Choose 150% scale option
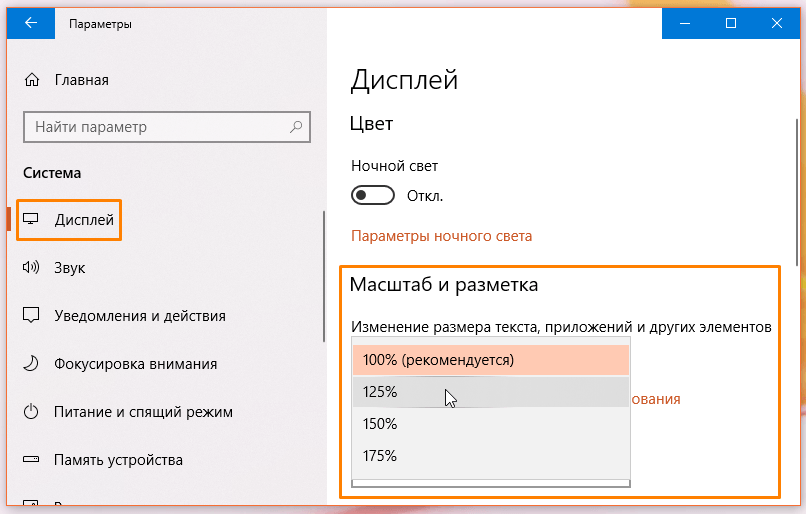Image resolution: width=806 pixels, height=514 pixels. (491, 424)
